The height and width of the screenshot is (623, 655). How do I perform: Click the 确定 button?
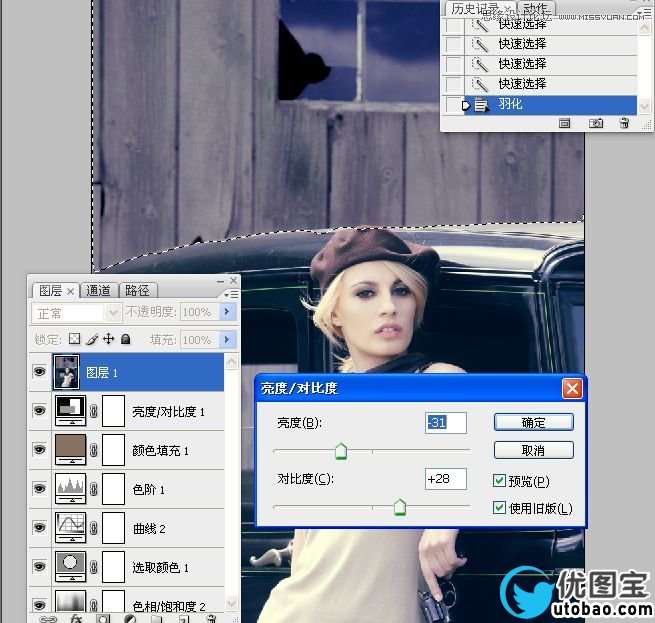[533, 422]
